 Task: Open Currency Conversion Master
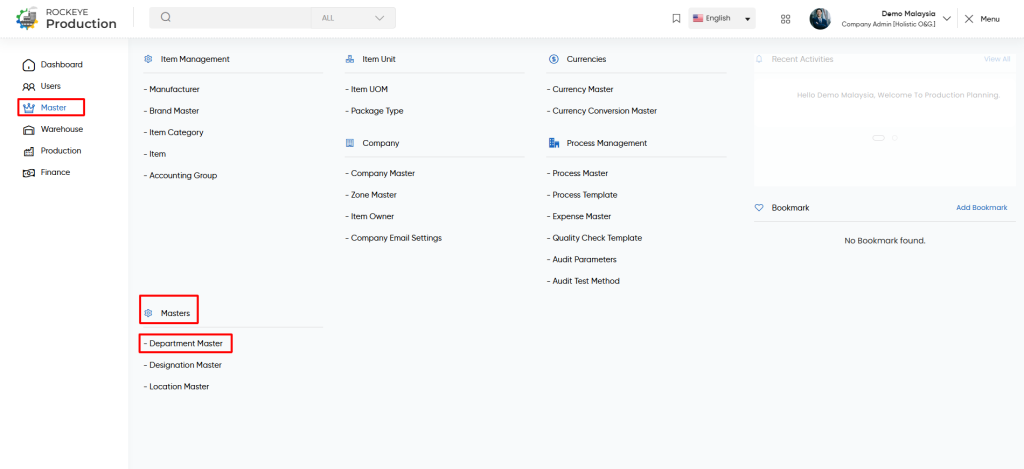click(601, 111)
